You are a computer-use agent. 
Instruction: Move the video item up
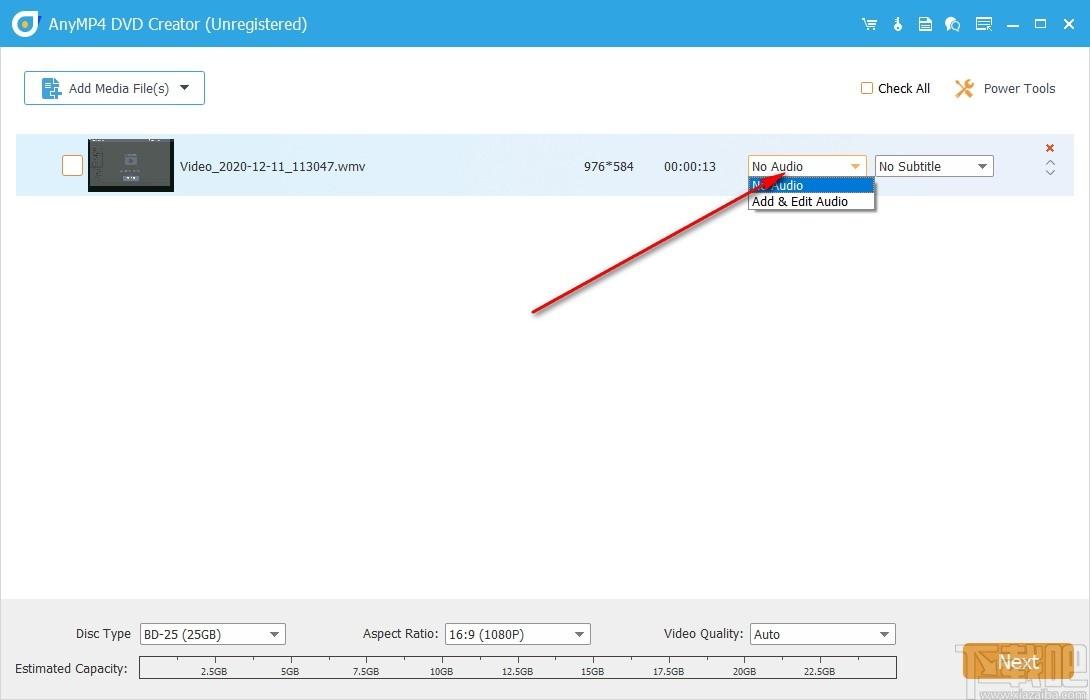point(1050,162)
